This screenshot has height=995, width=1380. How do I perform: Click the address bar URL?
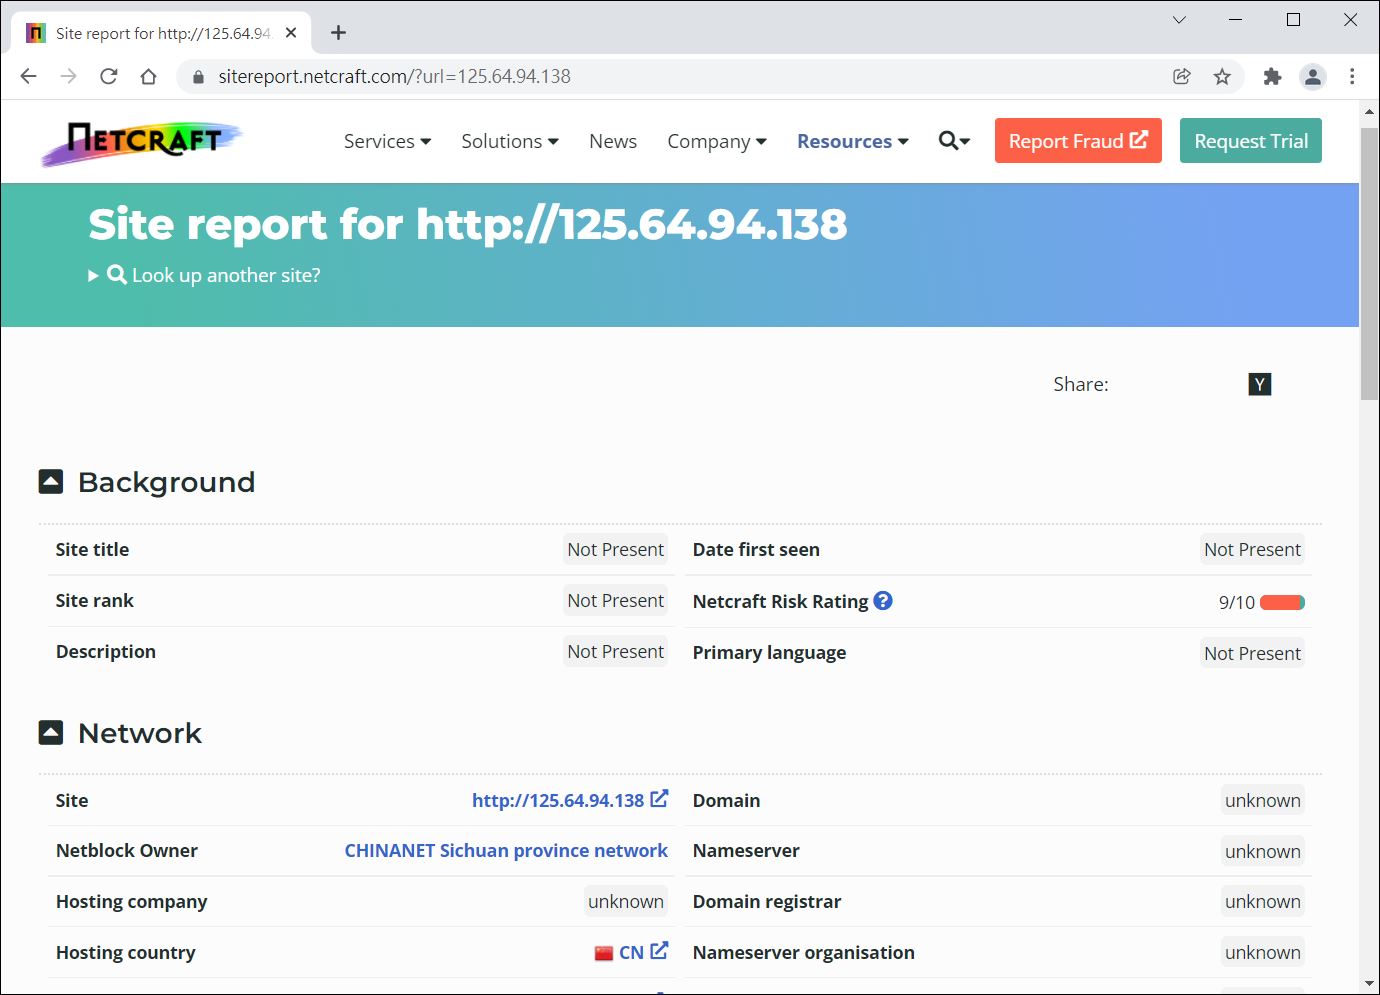click(395, 76)
